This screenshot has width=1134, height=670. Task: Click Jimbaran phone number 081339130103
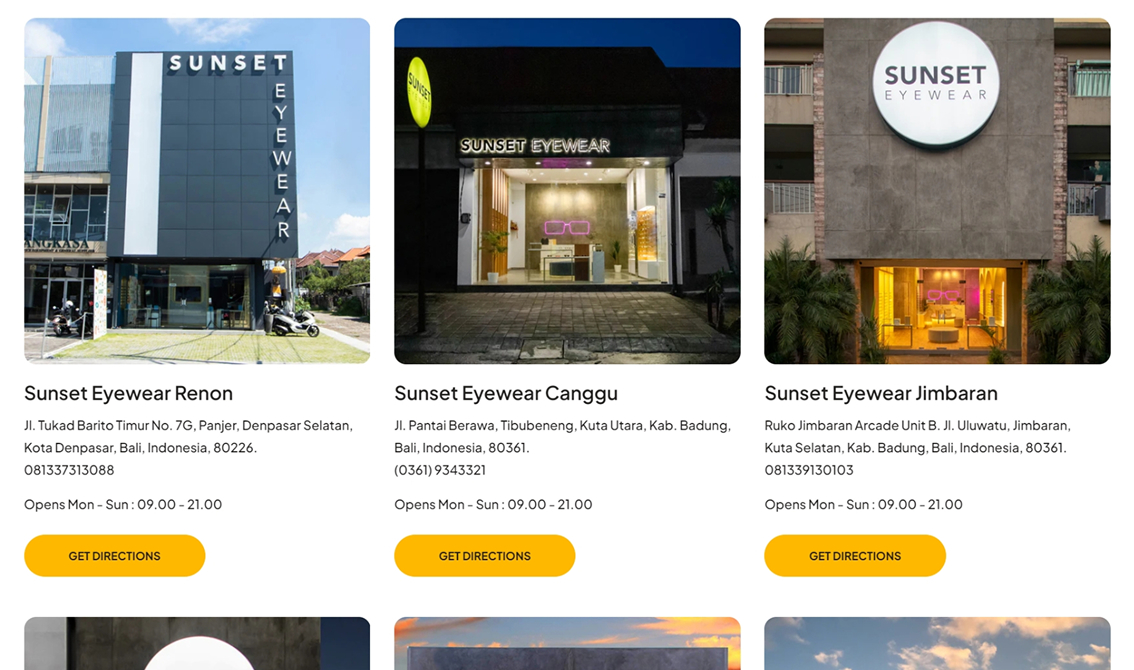point(809,470)
